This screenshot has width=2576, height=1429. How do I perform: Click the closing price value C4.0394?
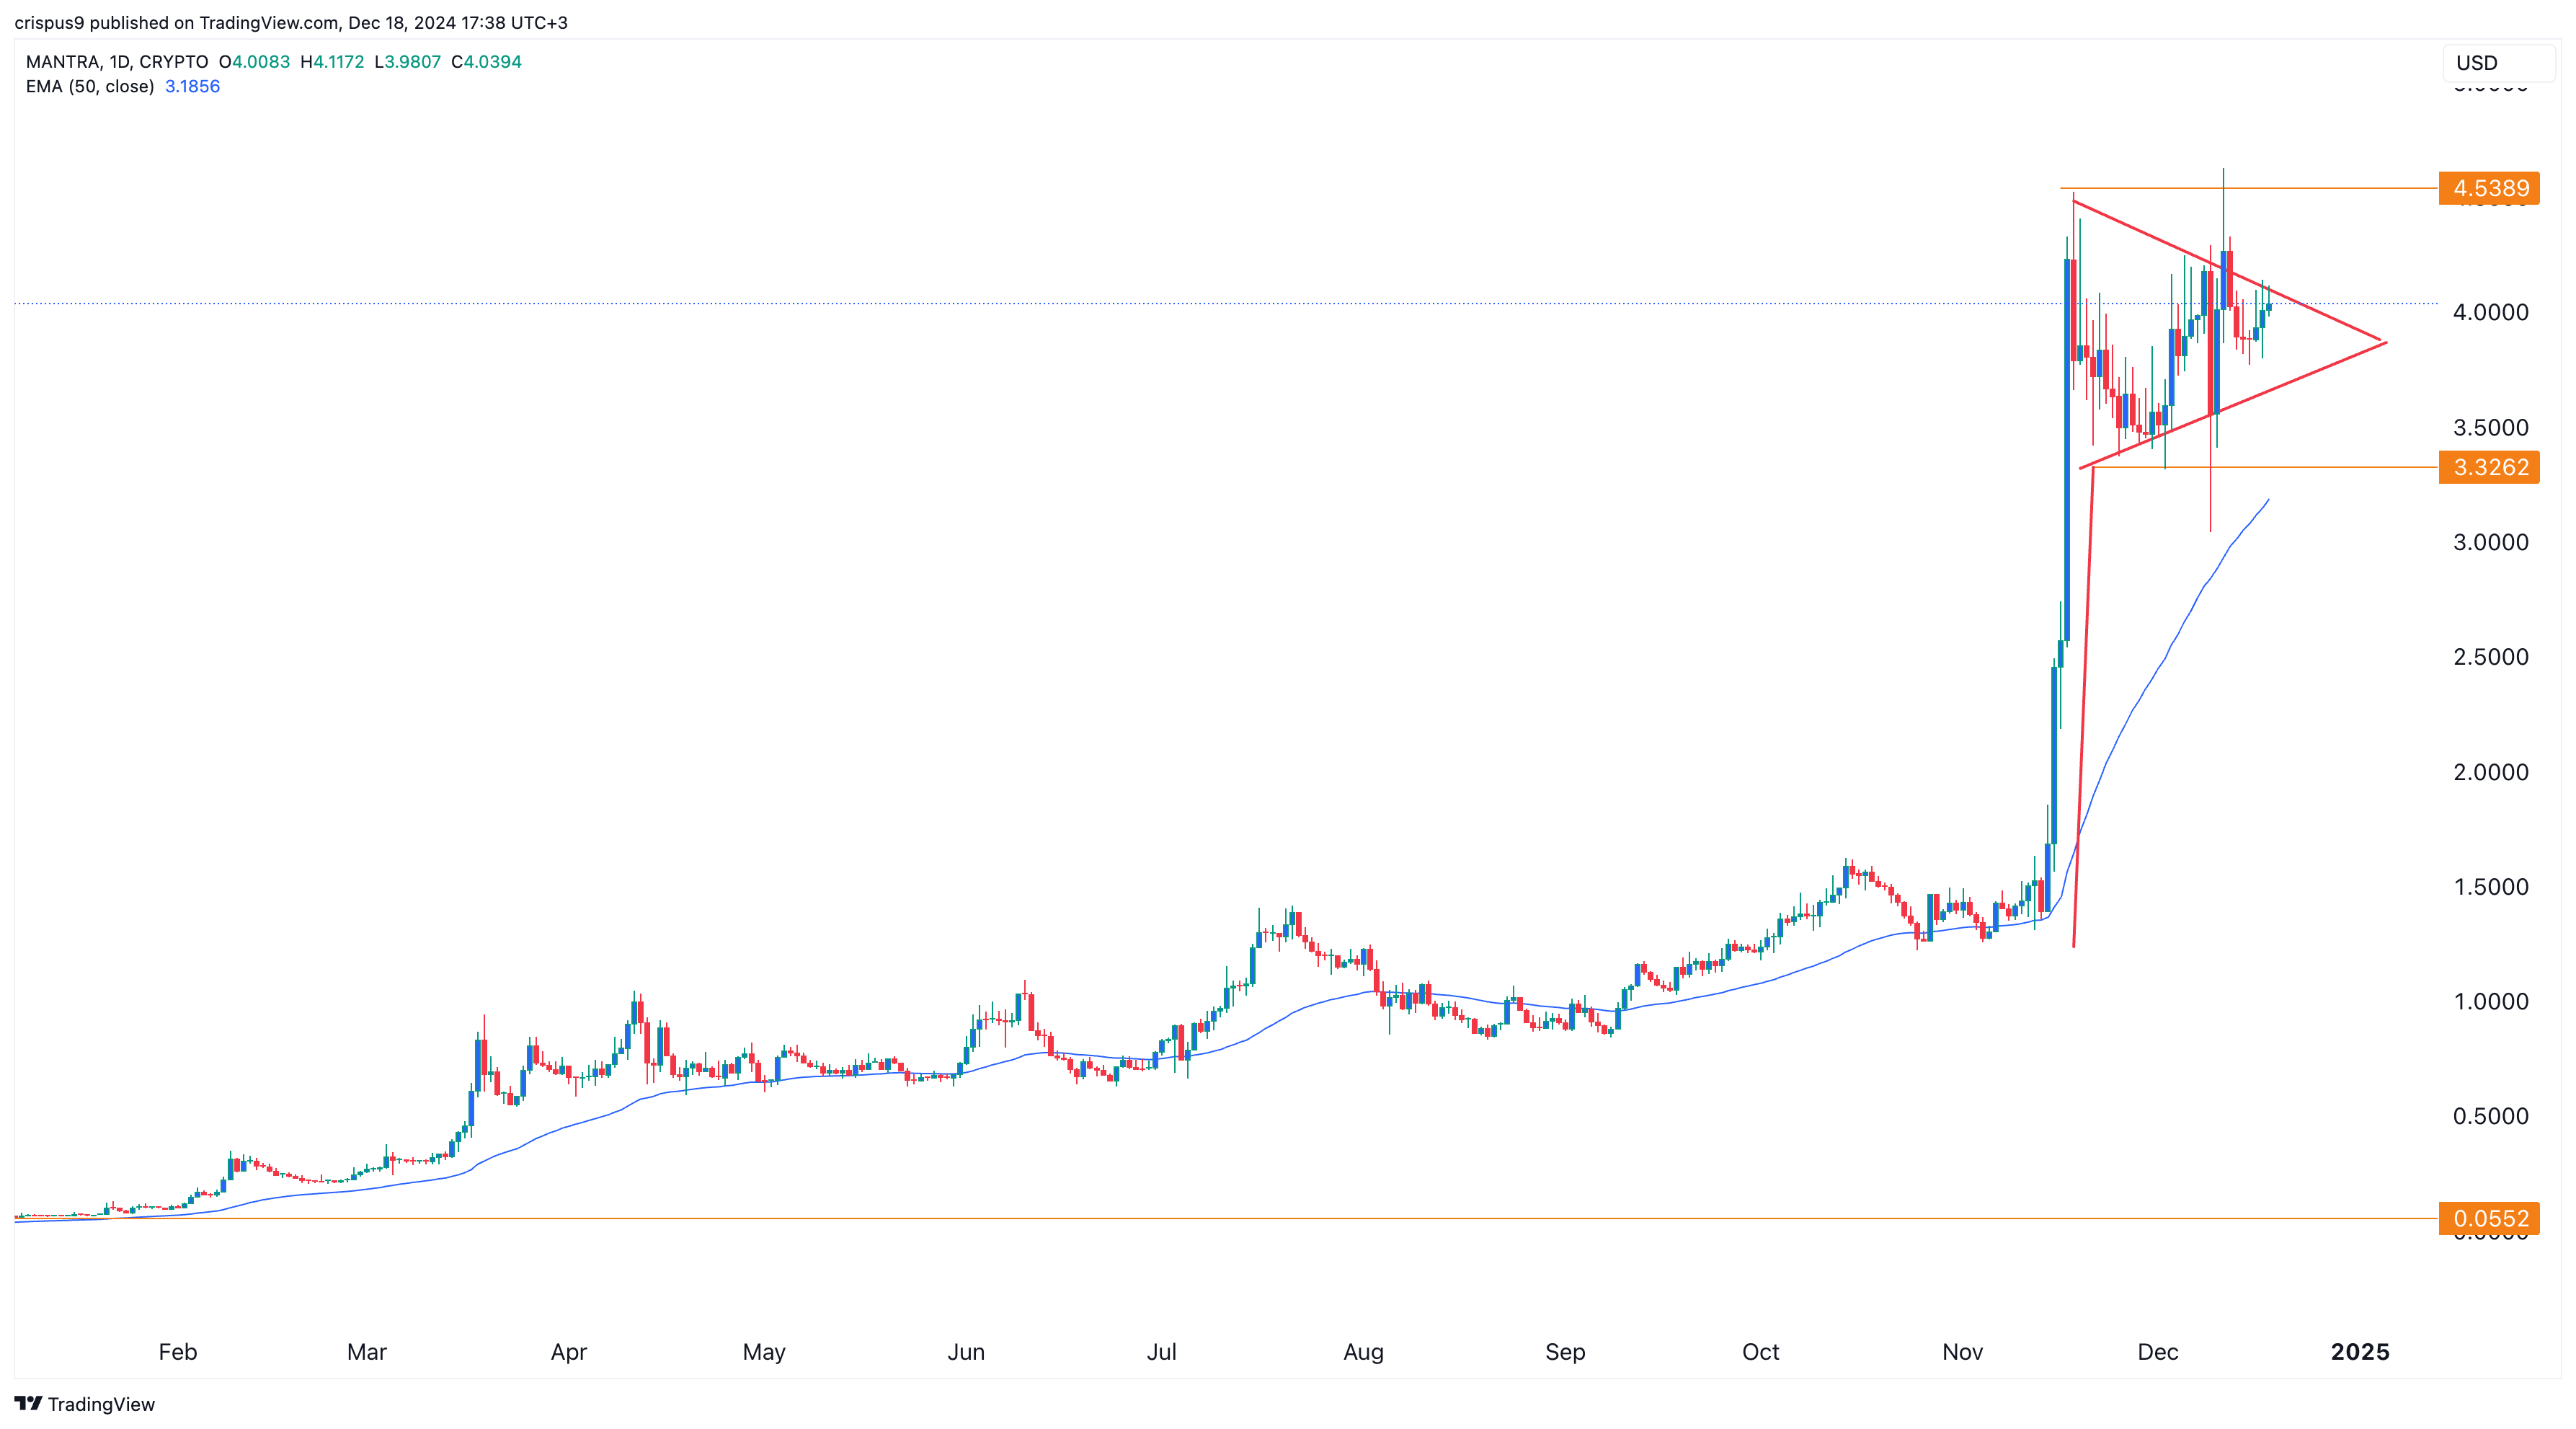point(486,62)
